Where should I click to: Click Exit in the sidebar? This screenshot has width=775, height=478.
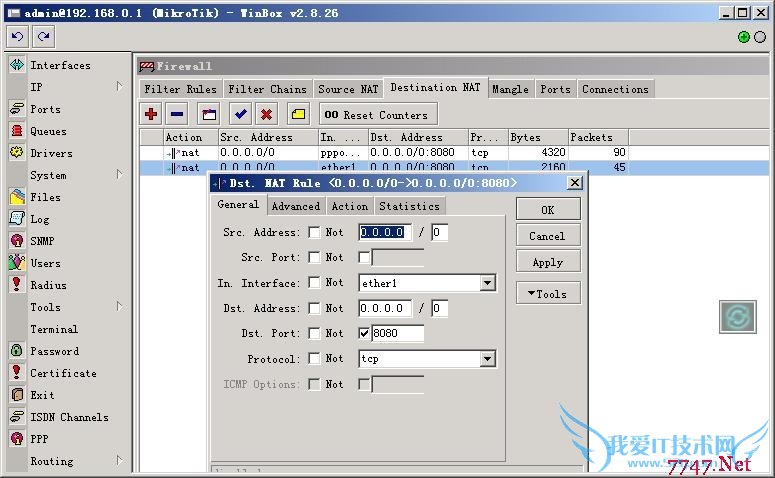pyautogui.click(x=42, y=395)
